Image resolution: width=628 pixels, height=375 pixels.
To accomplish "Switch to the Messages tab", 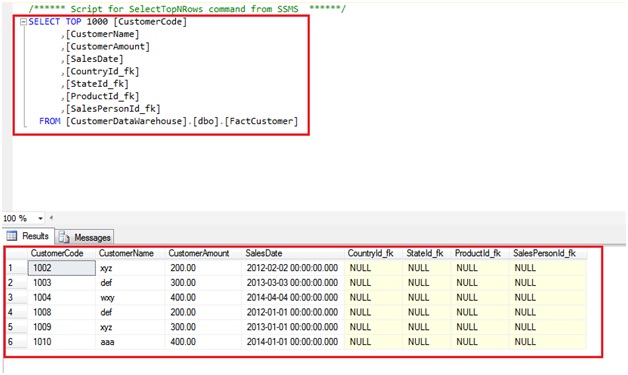I will [x=85, y=238].
